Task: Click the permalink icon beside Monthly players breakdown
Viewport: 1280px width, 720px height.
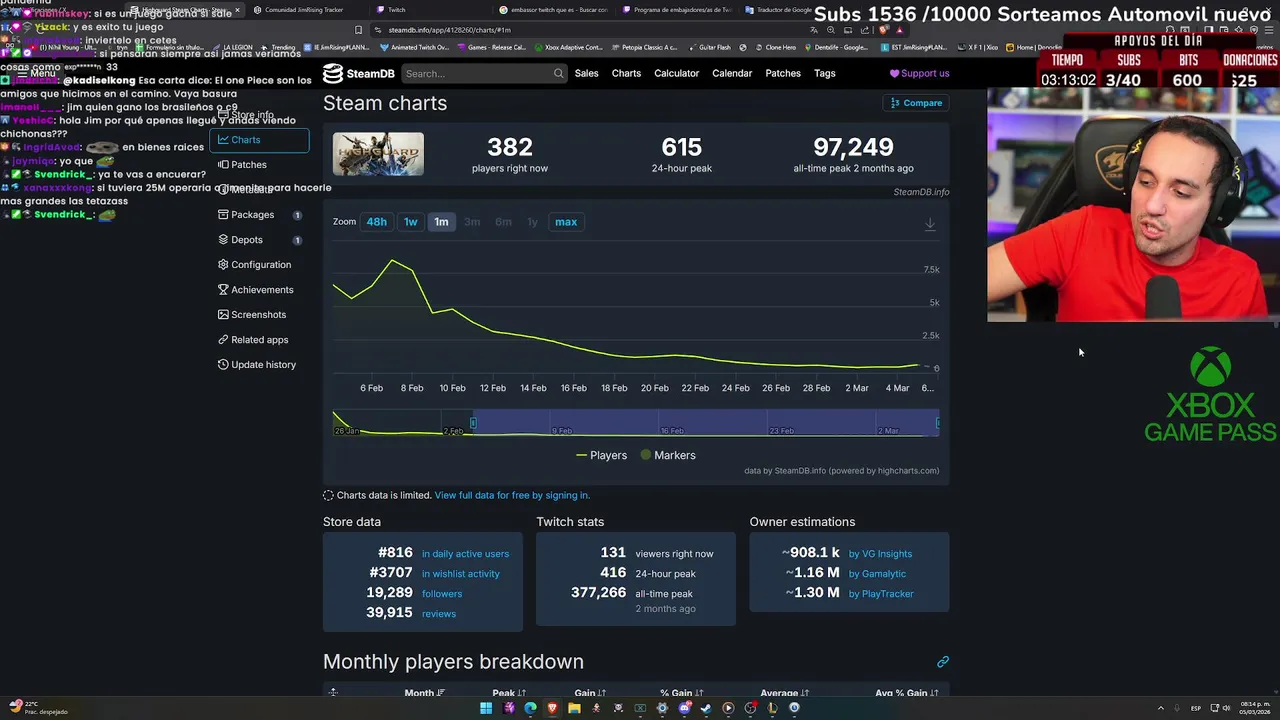Action: click(942, 662)
